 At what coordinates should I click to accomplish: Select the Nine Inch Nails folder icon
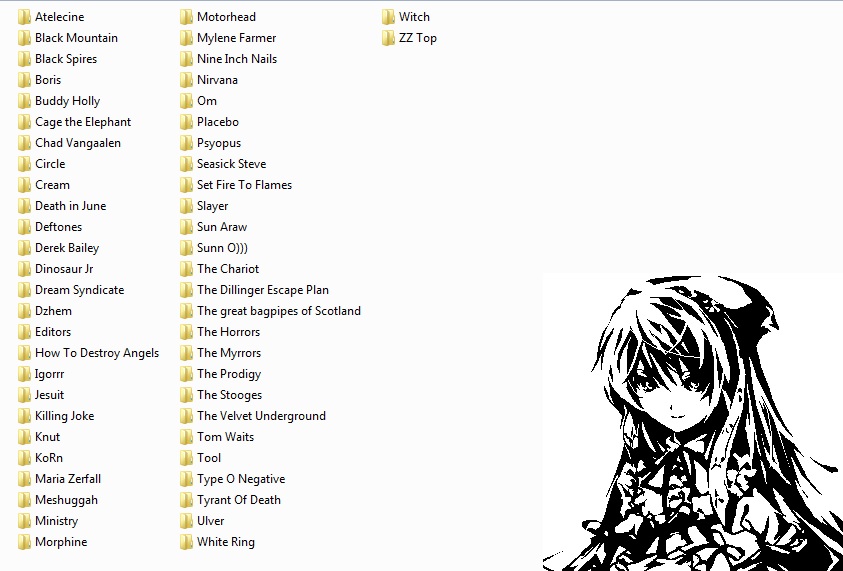coord(187,59)
